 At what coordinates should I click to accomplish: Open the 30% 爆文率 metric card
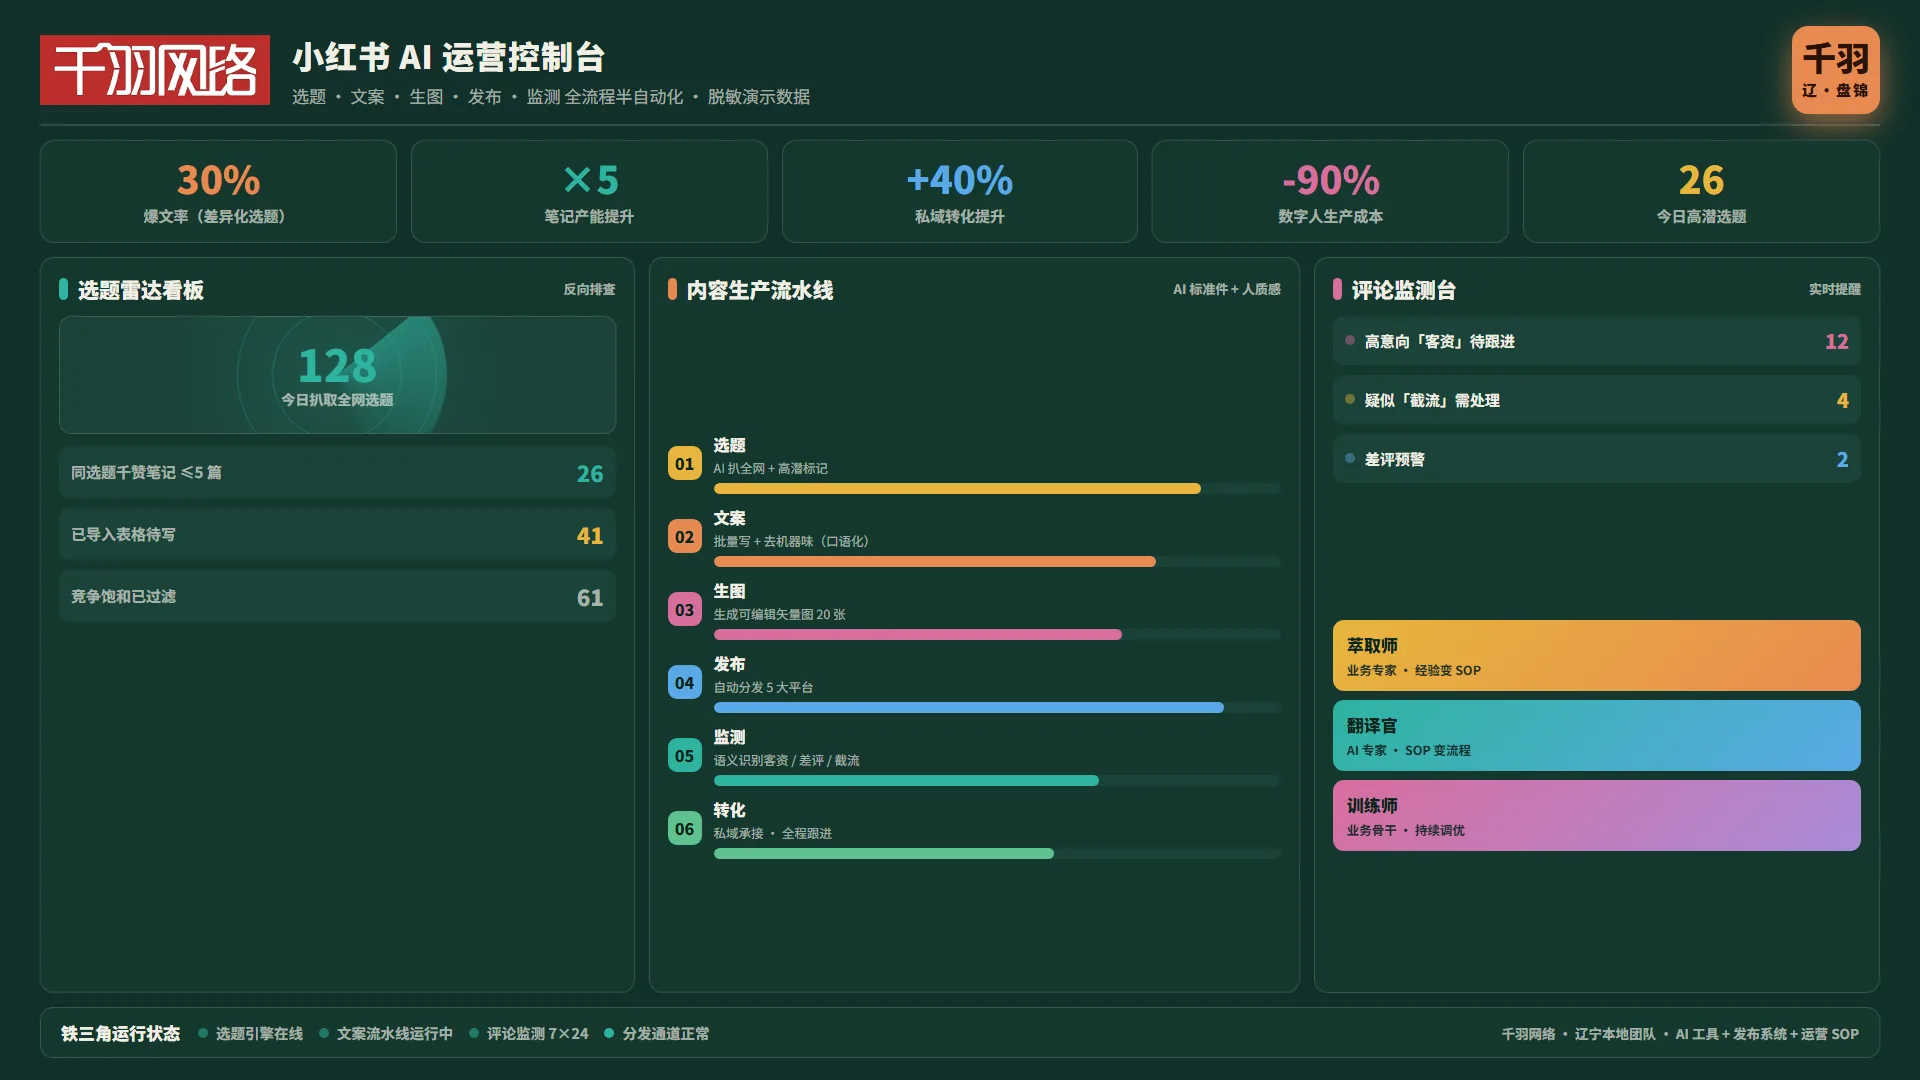pos(218,191)
